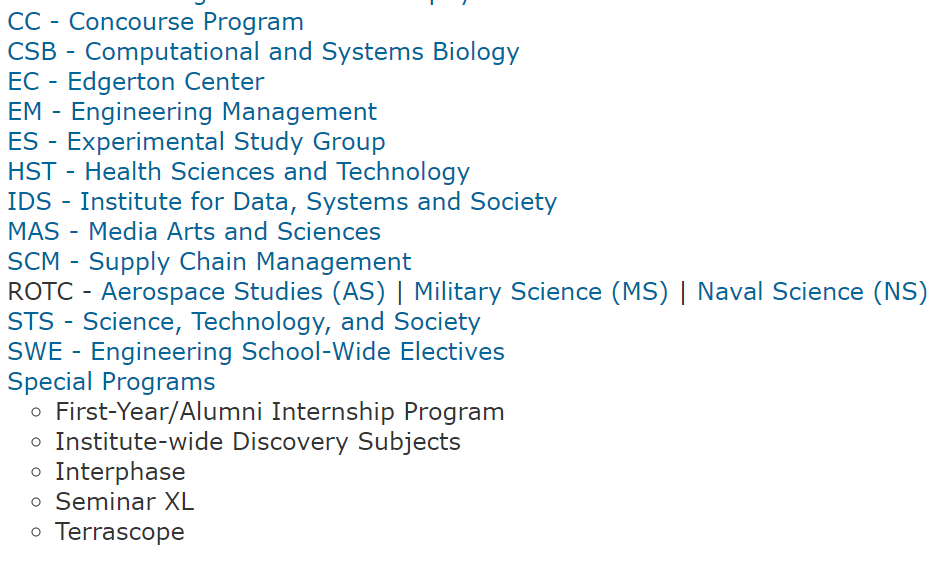
Task: Click Institute-wide Discovery Subjects item
Action: point(257,442)
